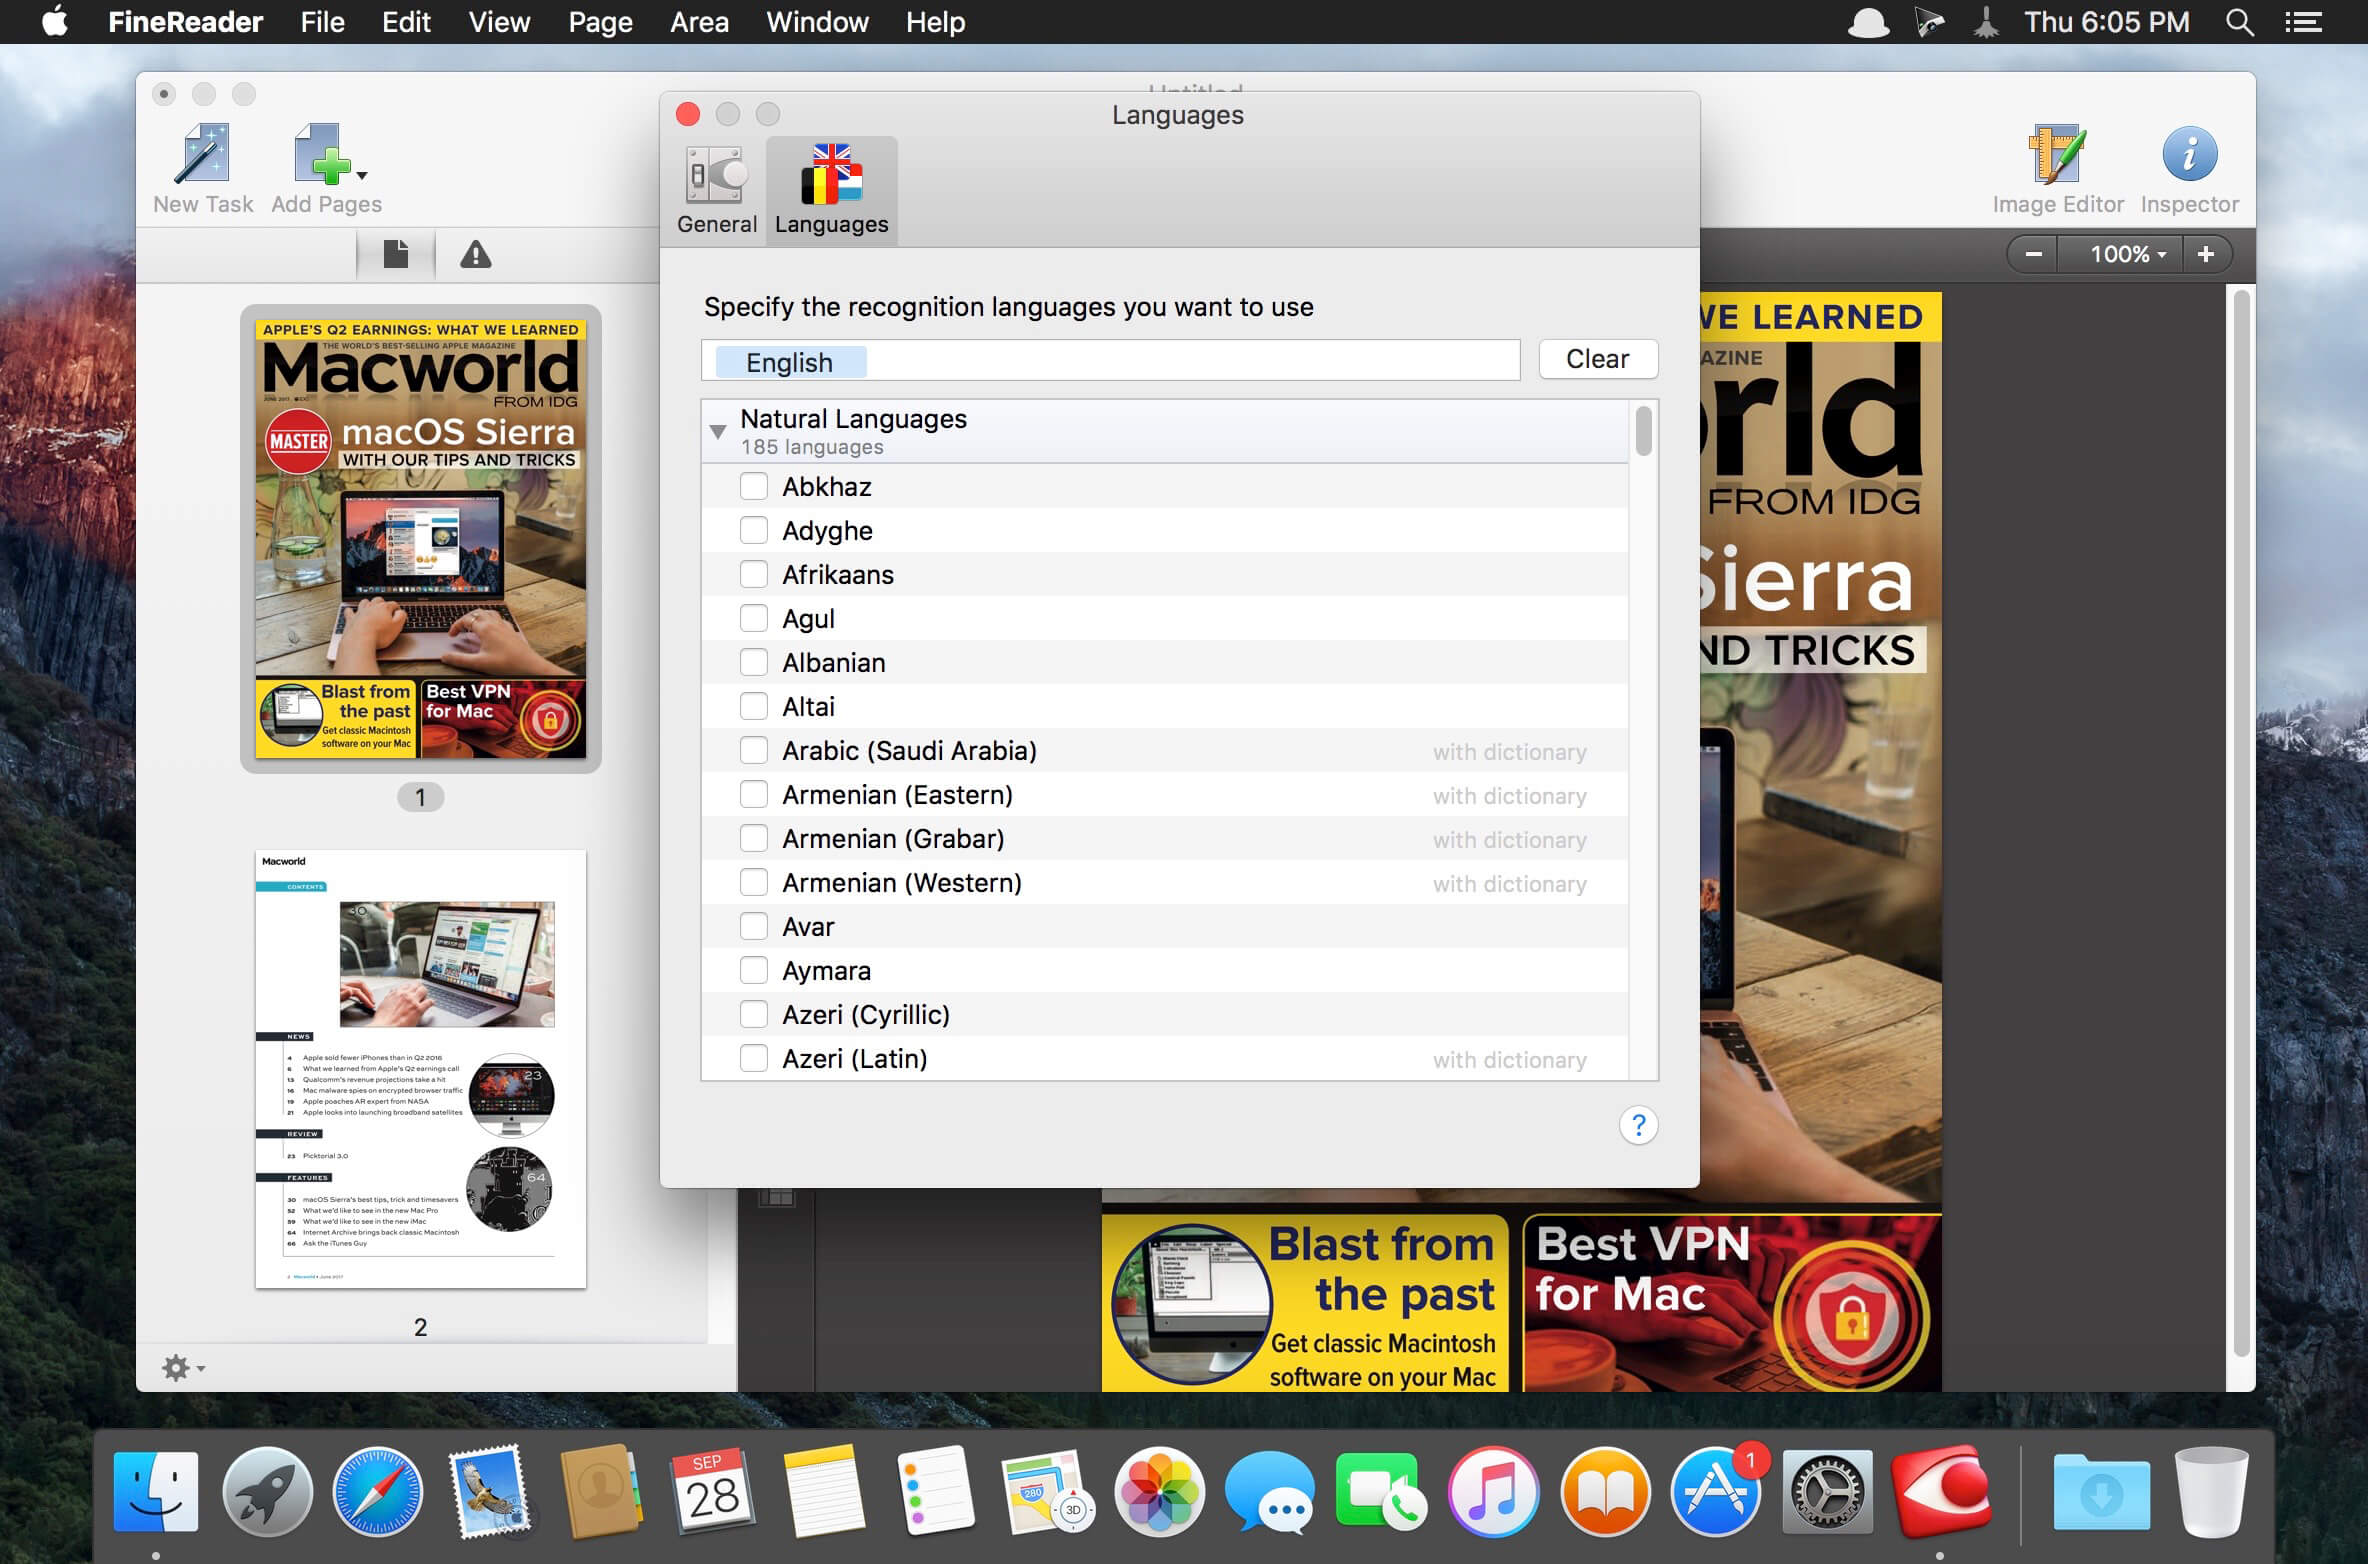Click zoom percentage stepper control

[2124, 253]
